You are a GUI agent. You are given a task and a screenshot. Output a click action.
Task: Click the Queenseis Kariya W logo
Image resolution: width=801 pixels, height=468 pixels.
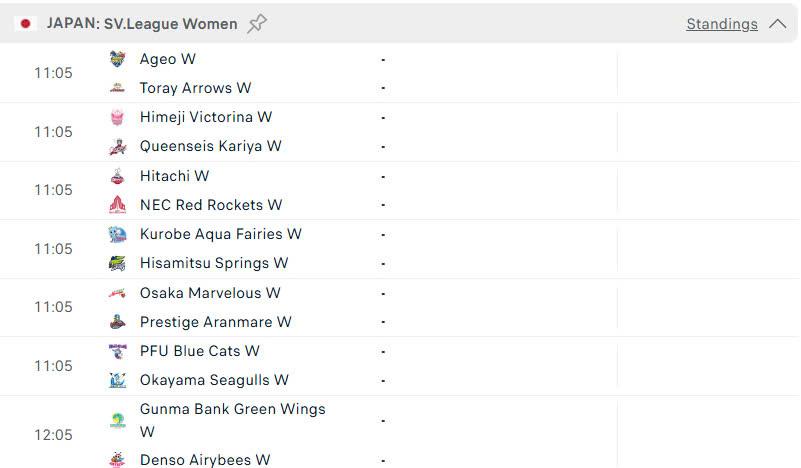point(117,147)
